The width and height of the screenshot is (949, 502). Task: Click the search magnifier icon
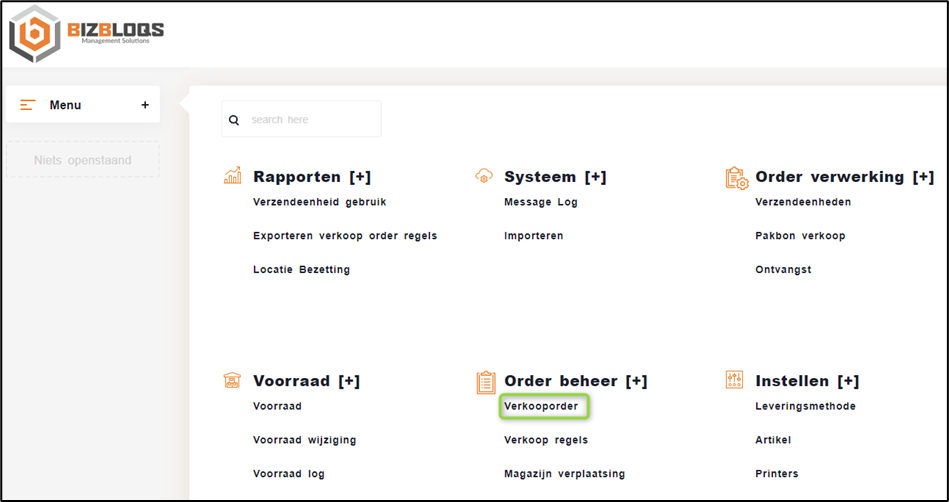point(234,120)
